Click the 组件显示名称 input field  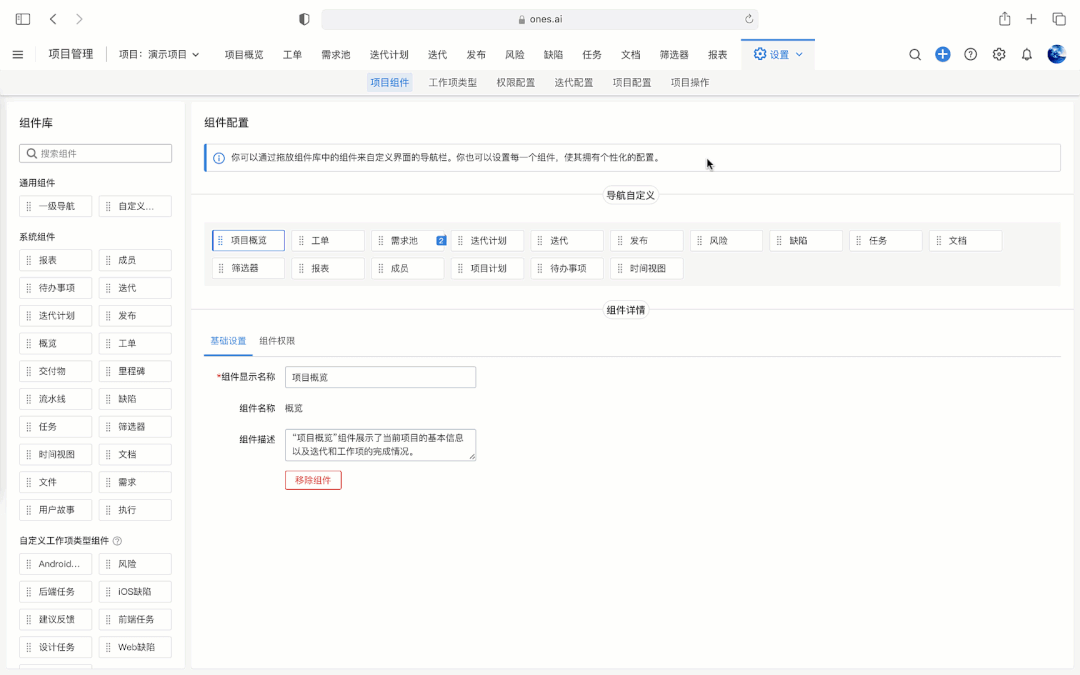click(x=380, y=377)
